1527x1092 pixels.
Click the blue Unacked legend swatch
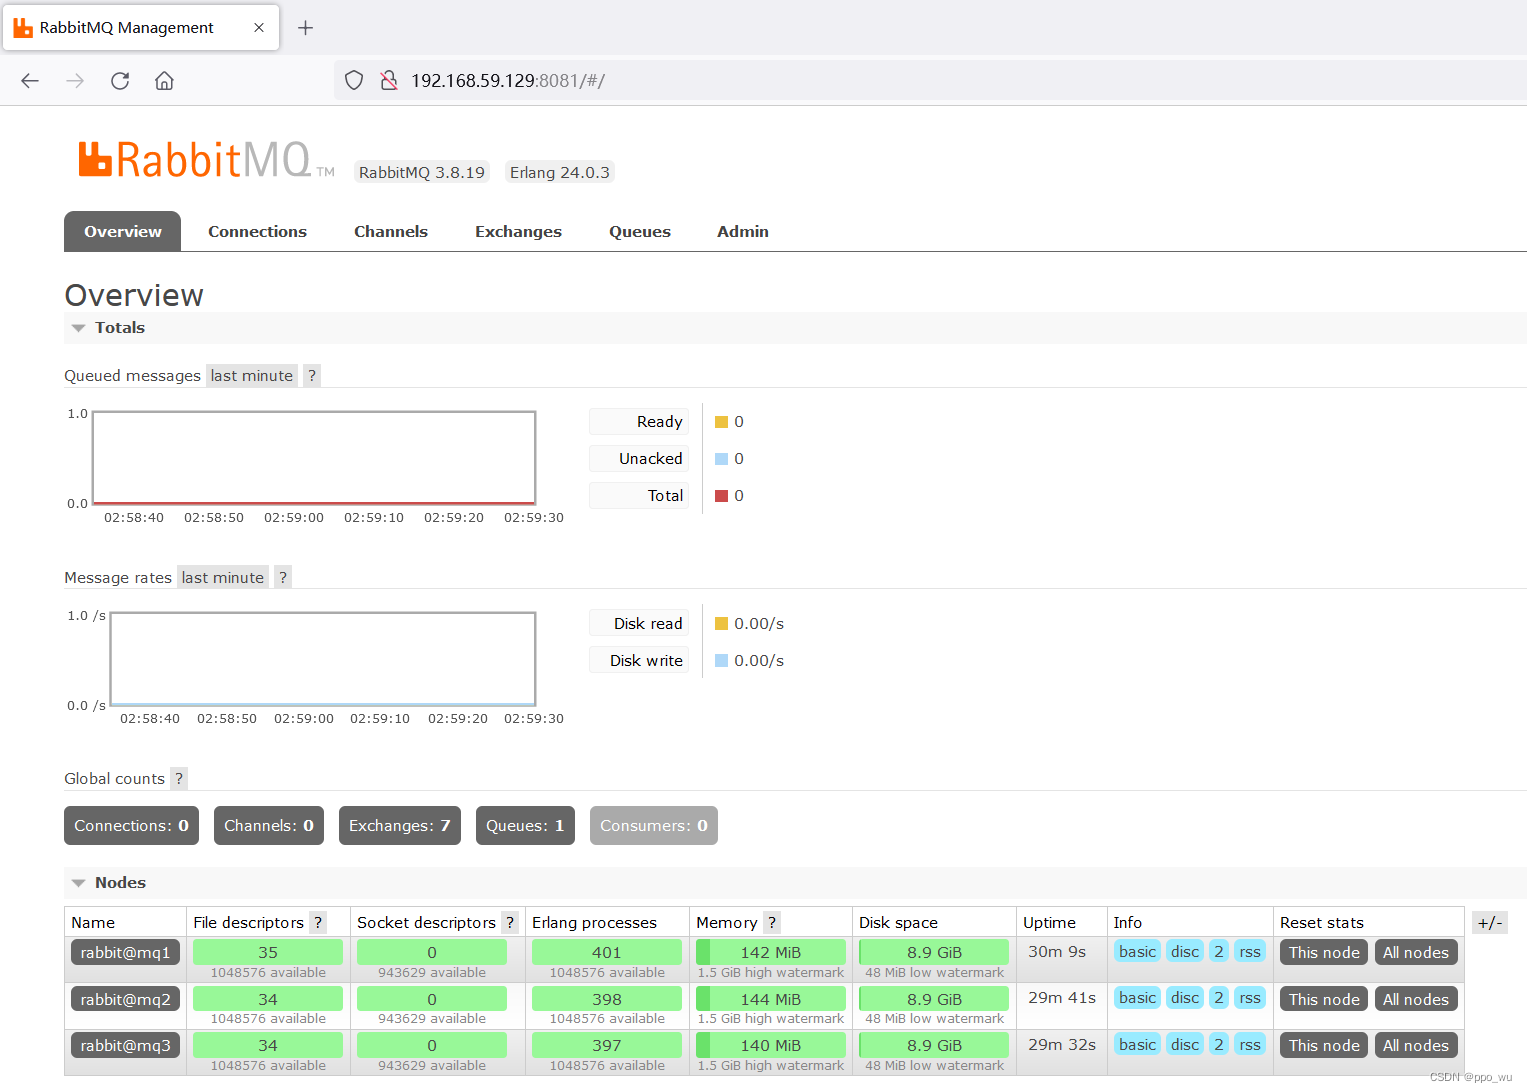721,459
